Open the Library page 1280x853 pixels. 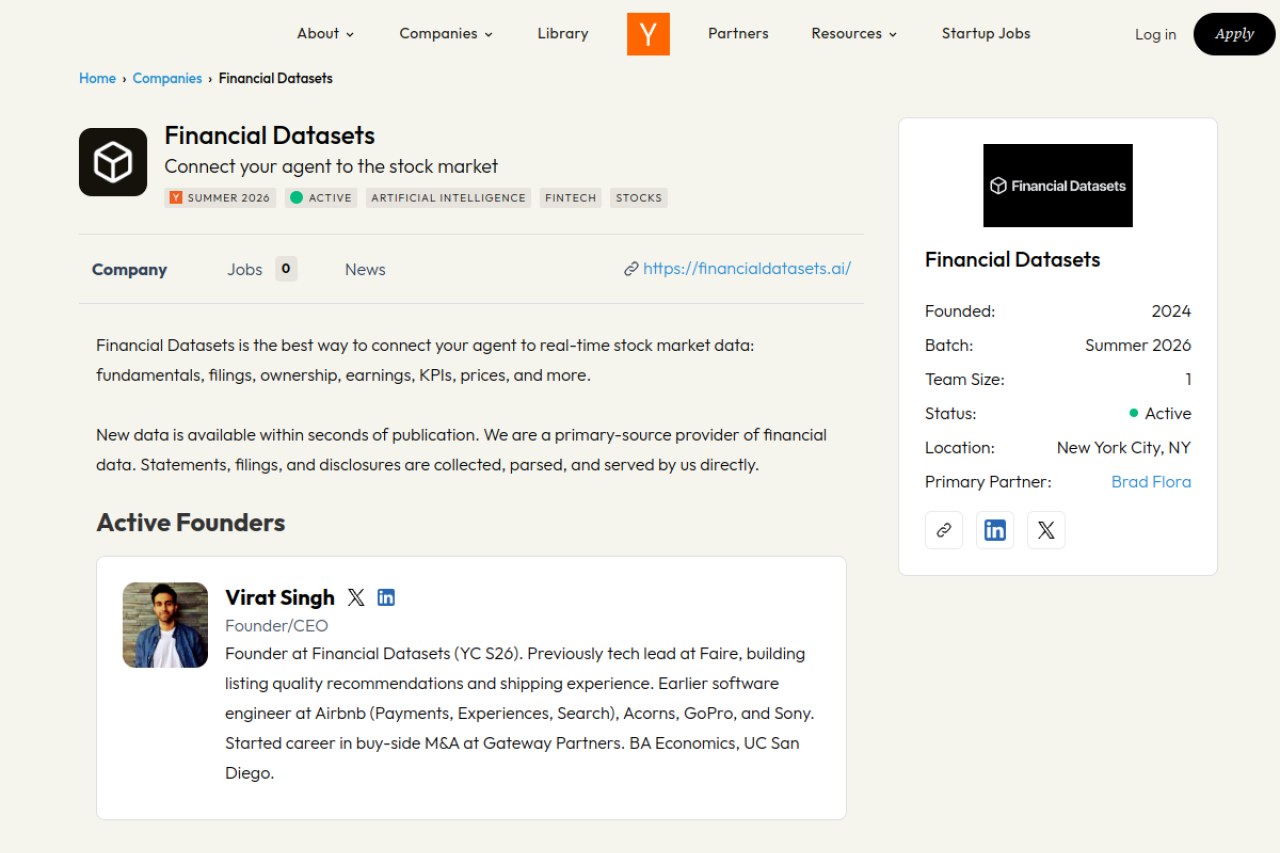(563, 33)
